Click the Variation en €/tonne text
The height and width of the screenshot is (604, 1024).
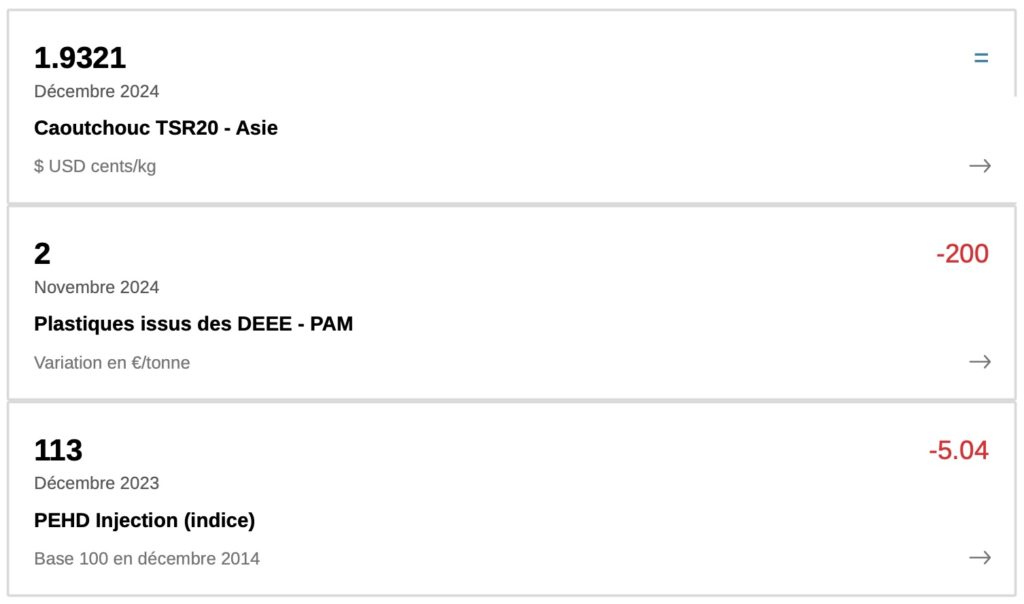click(112, 362)
